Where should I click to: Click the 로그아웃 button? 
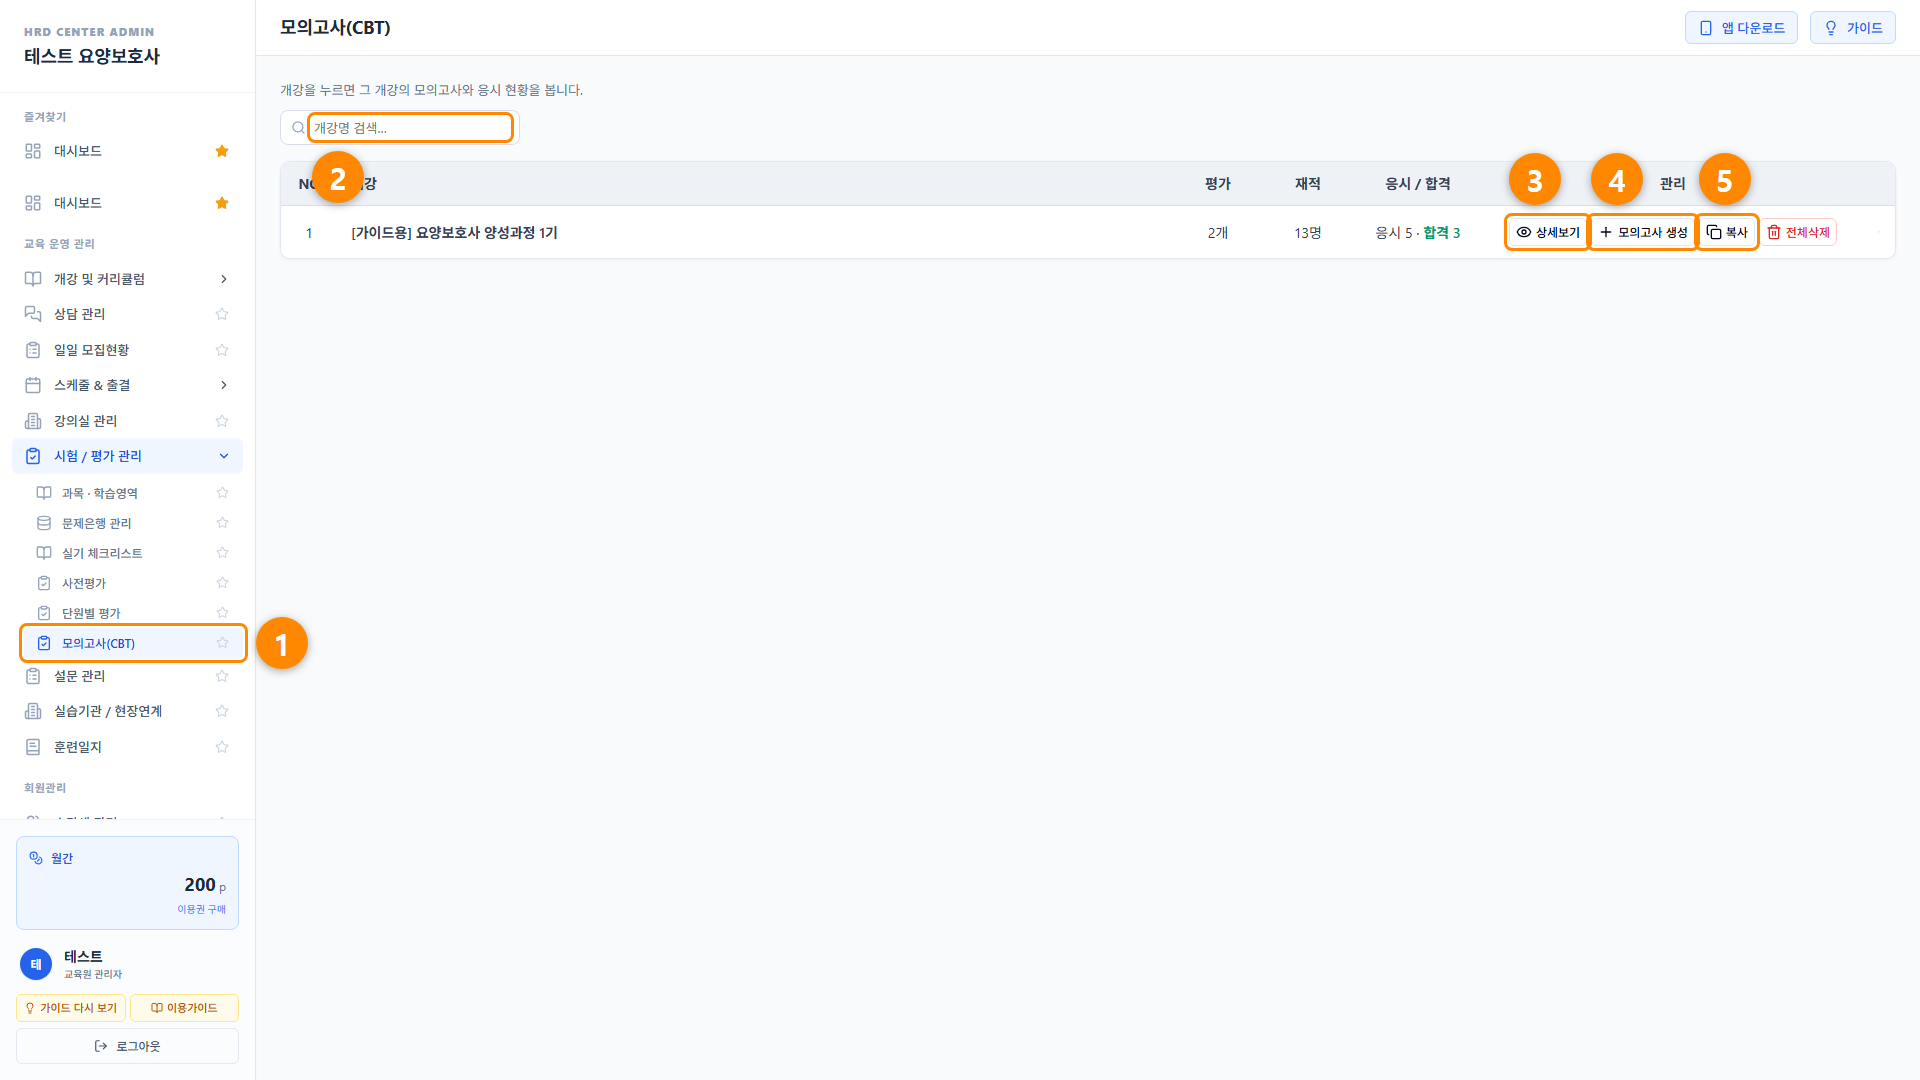tap(127, 1046)
